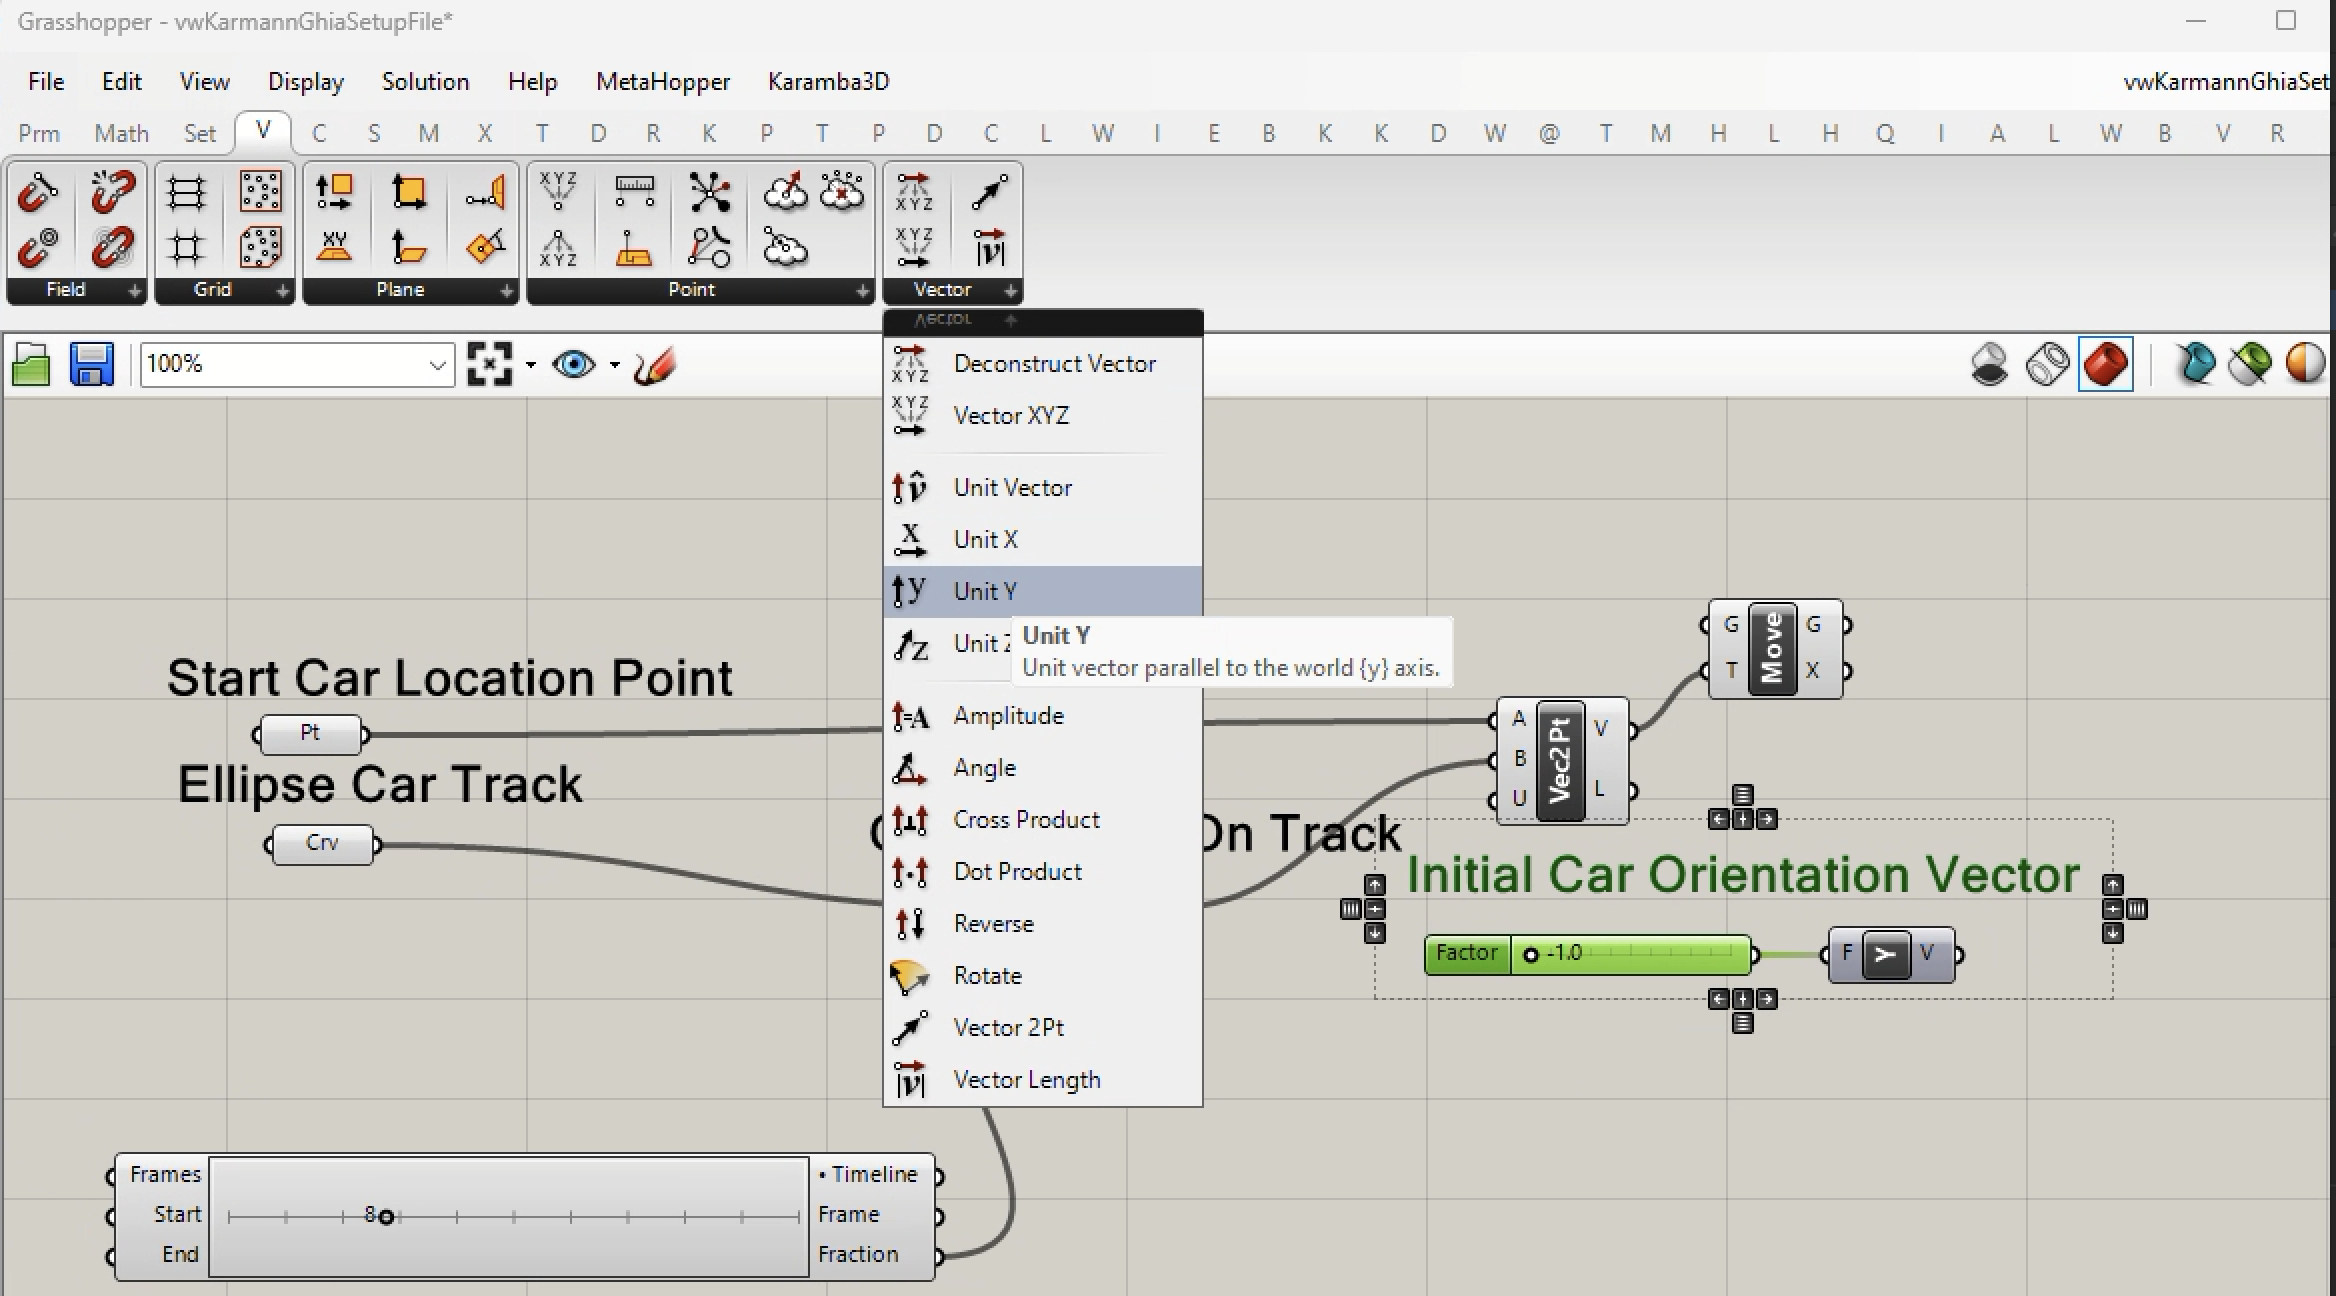Open the Math ribbon tab
Viewport: 2336px width, 1296px height.
point(121,133)
